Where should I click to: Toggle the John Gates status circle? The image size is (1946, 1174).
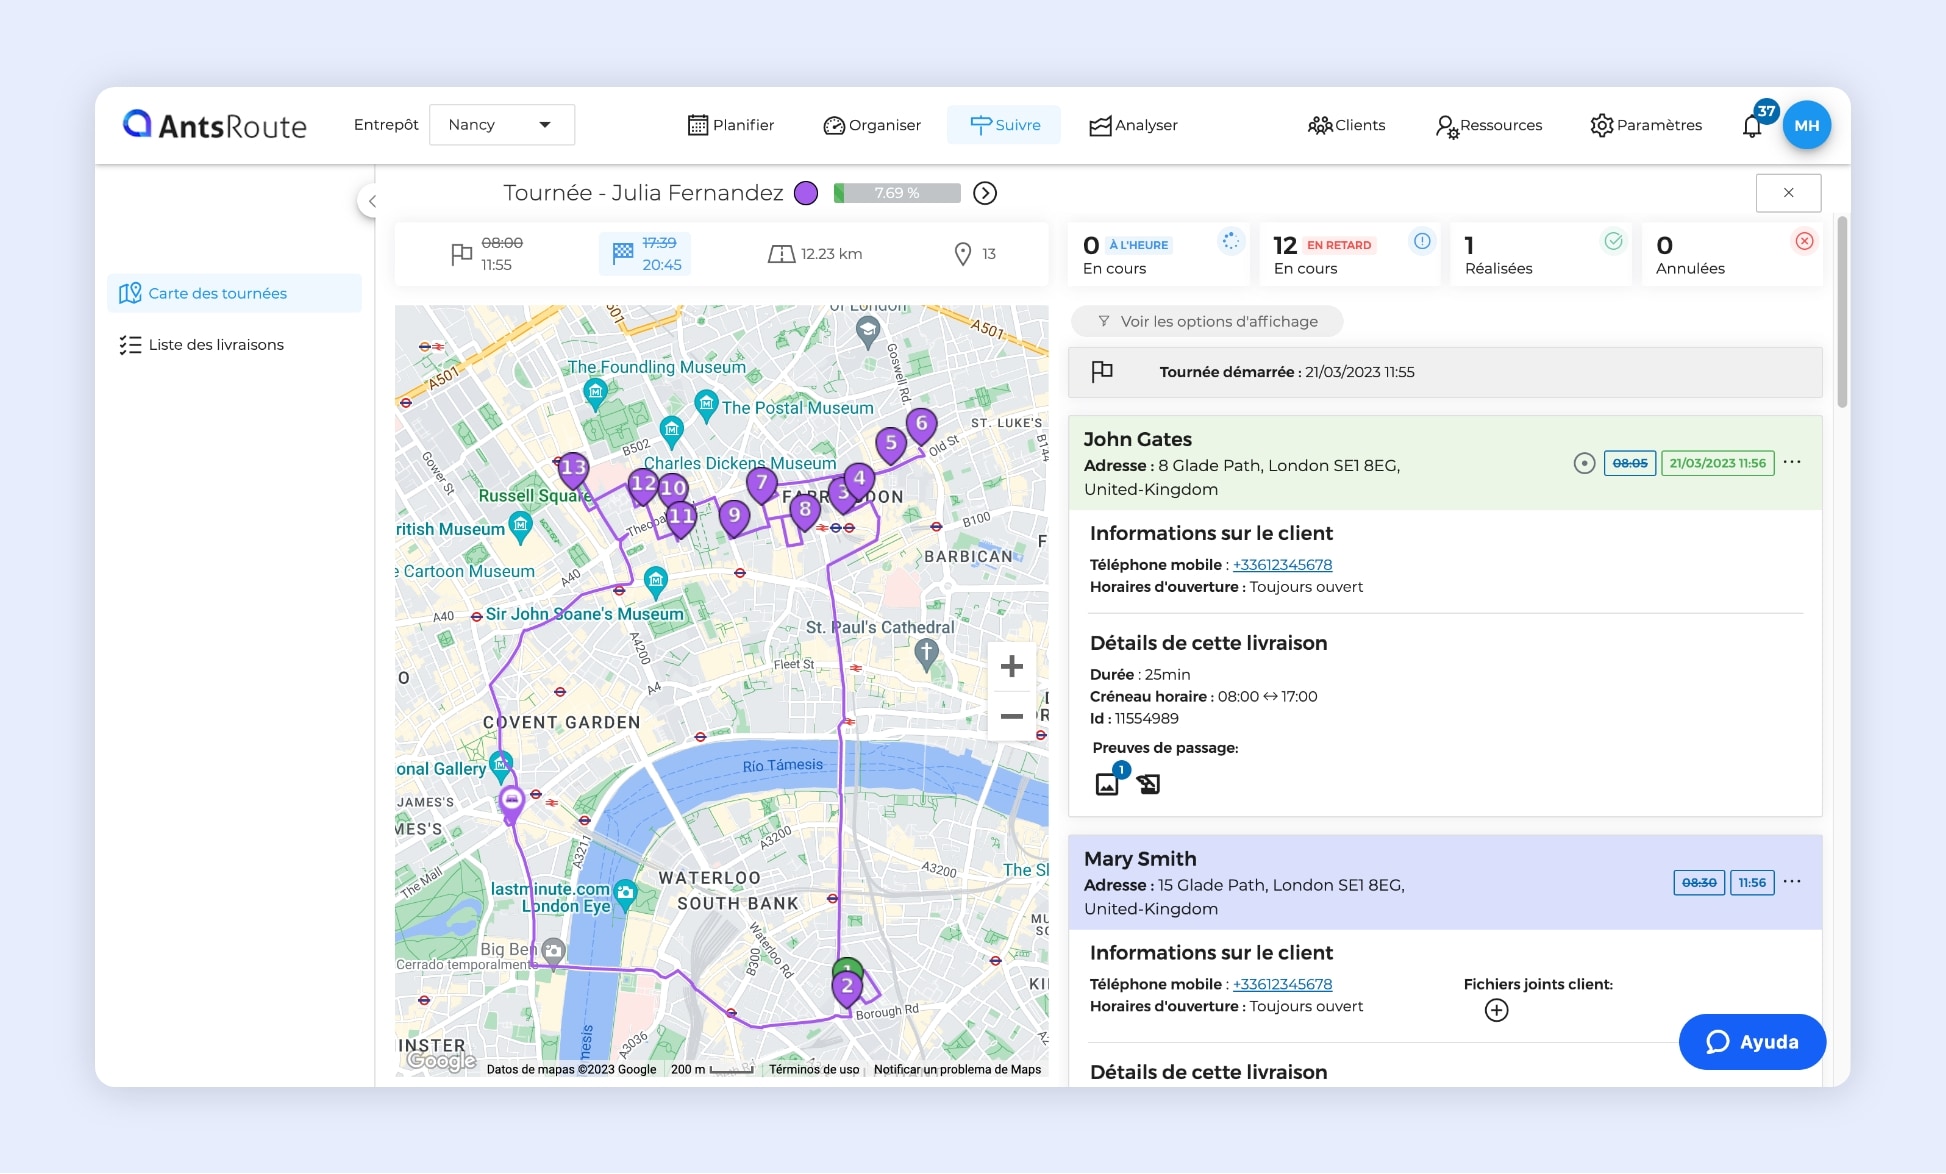1584,463
